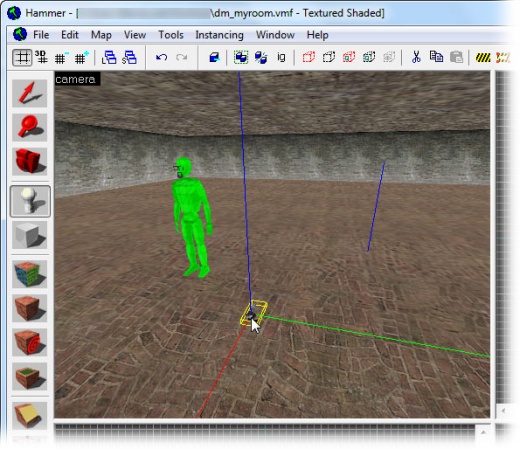Select the Camera tool
The width and height of the screenshot is (520, 449).
pos(30,162)
